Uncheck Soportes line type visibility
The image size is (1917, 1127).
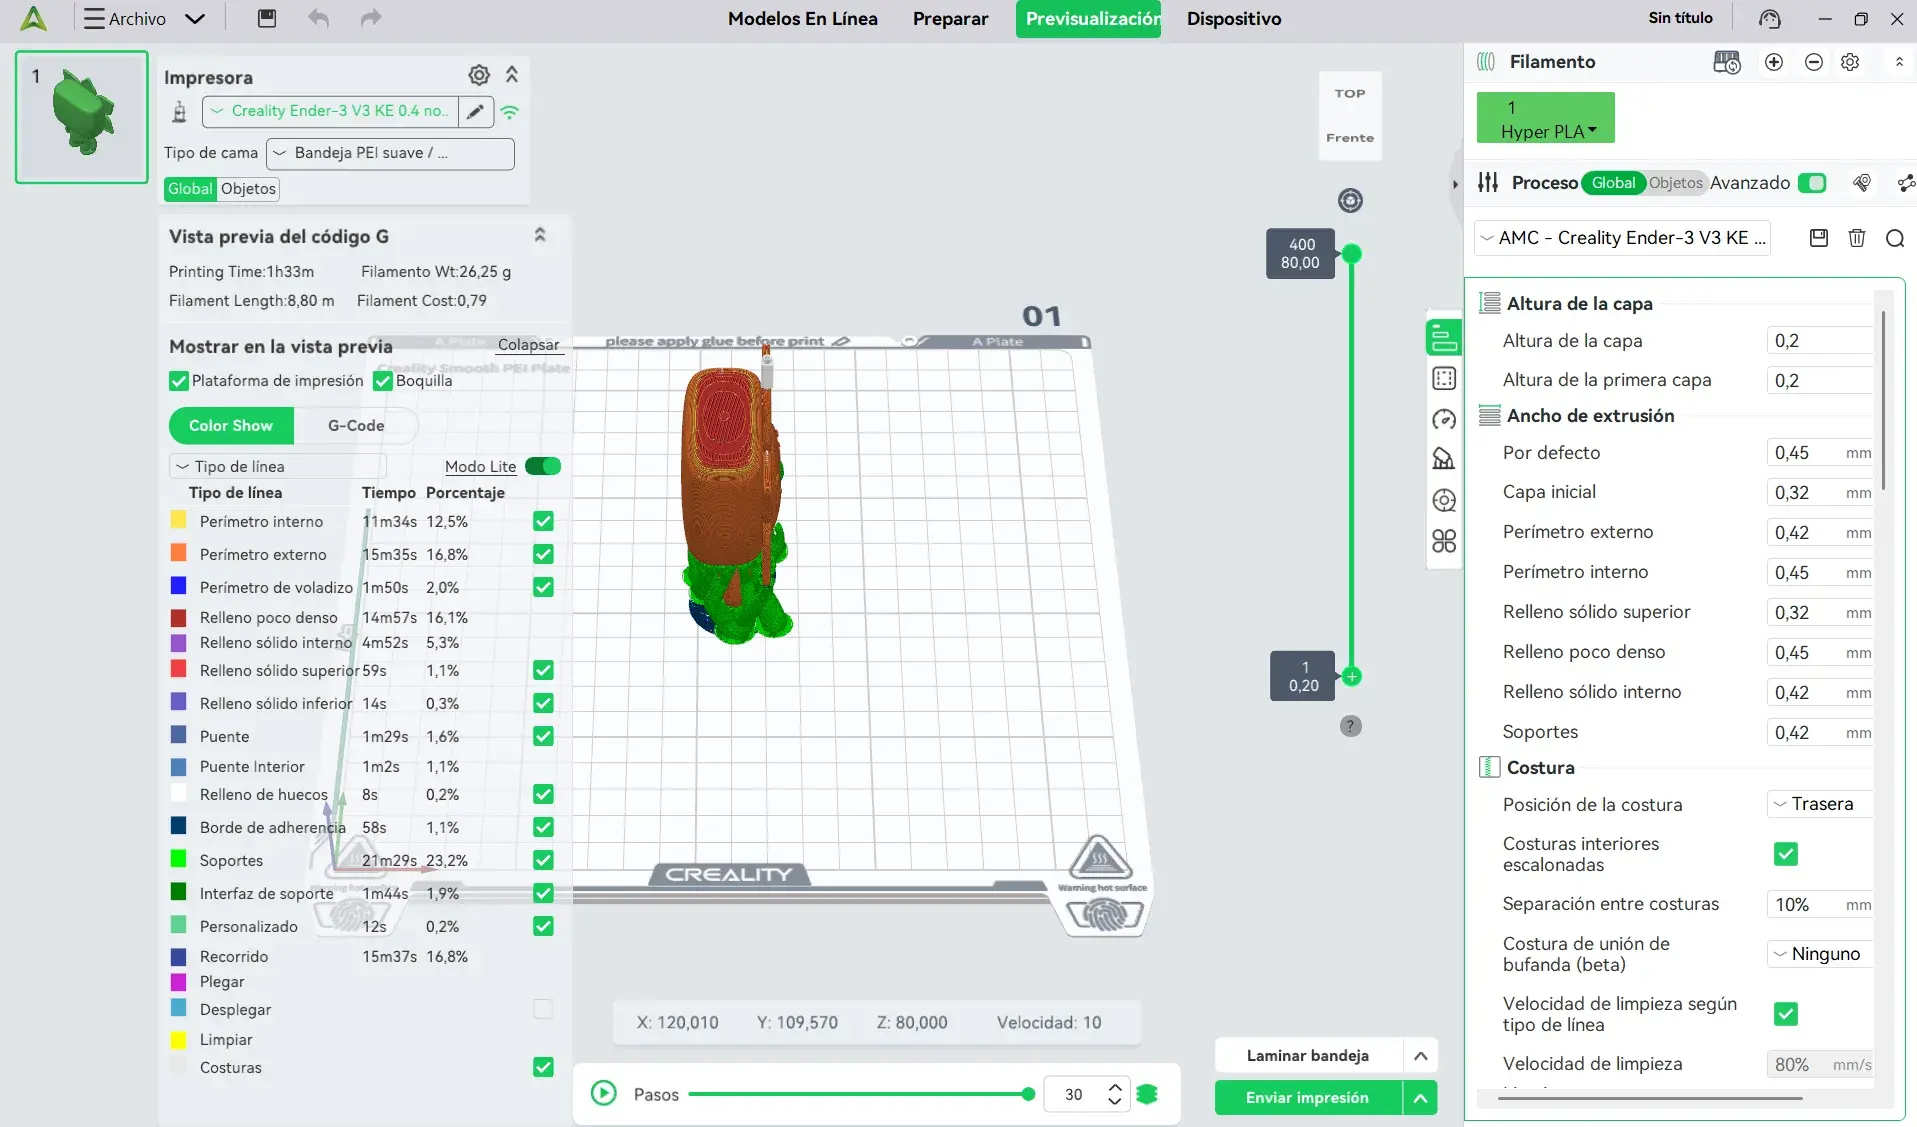pos(543,860)
